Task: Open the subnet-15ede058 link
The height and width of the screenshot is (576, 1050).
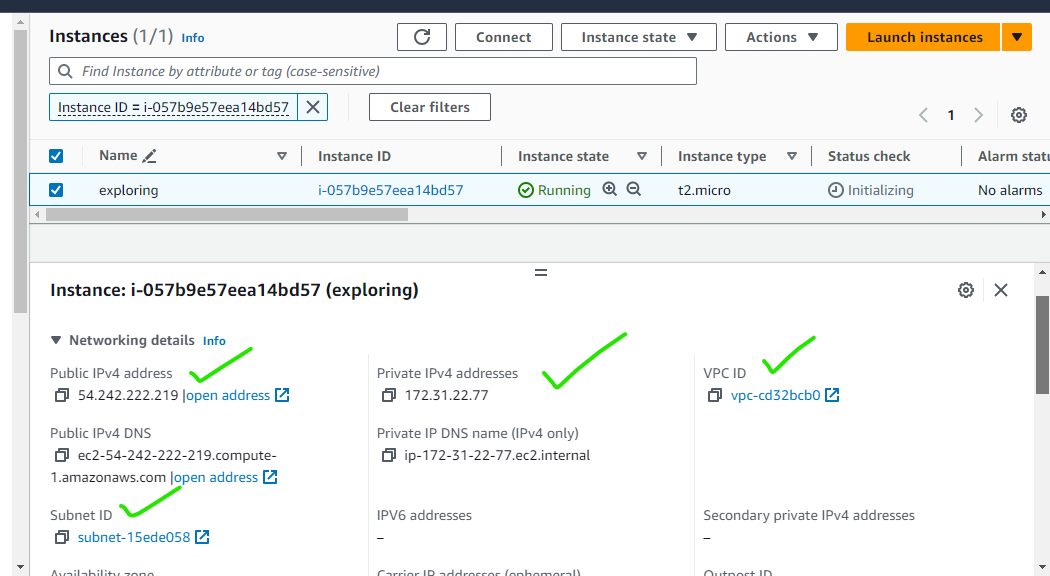Action: point(134,537)
